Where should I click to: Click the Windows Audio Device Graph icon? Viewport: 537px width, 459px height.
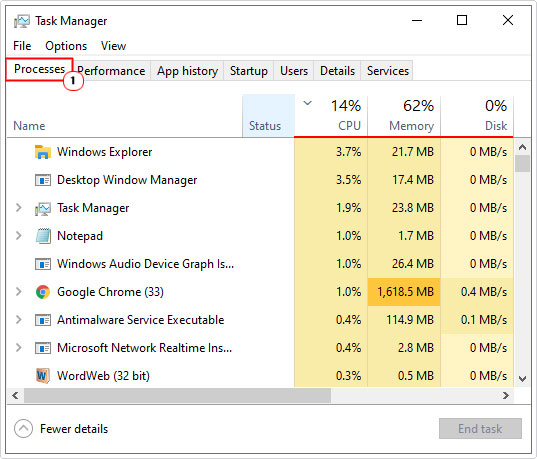point(43,264)
